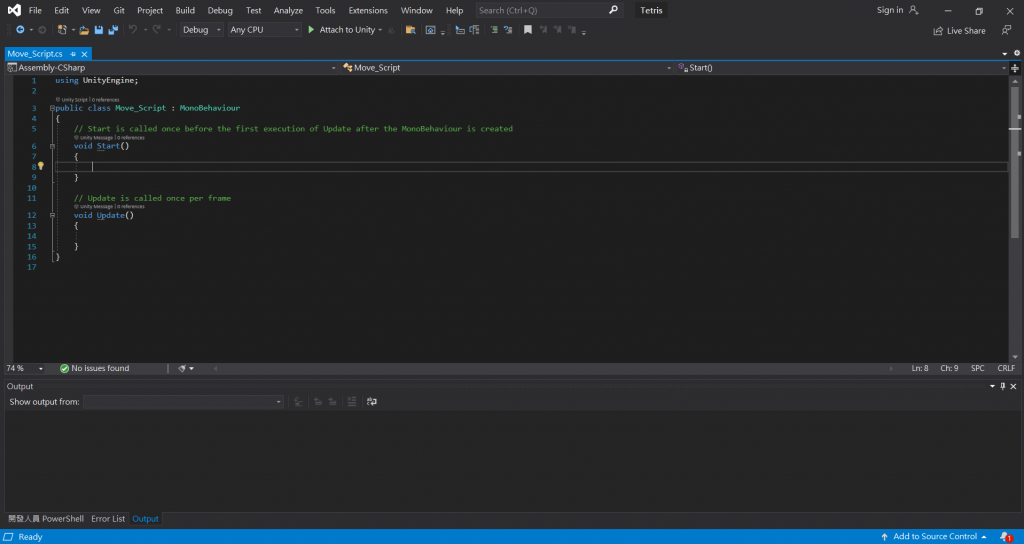Viewport: 1024px width, 544px height.
Task: Close the Move_Script.cs tab
Action: pyautogui.click(x=84, y=54)
